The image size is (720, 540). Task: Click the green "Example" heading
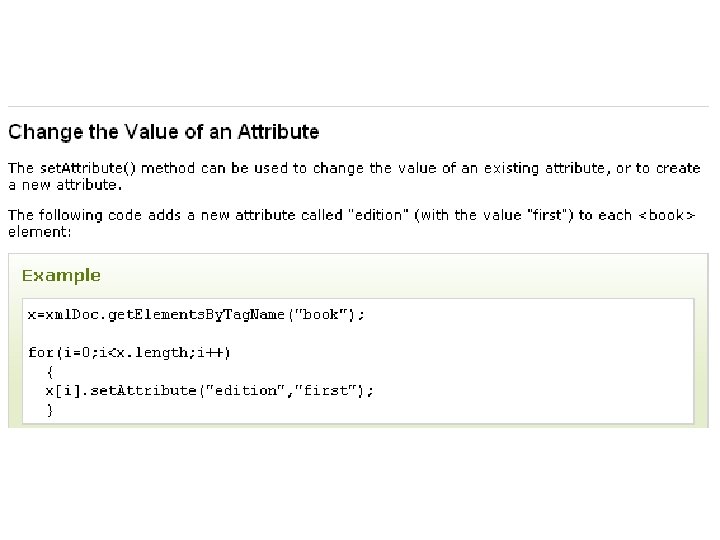click(x=61, y=275)
